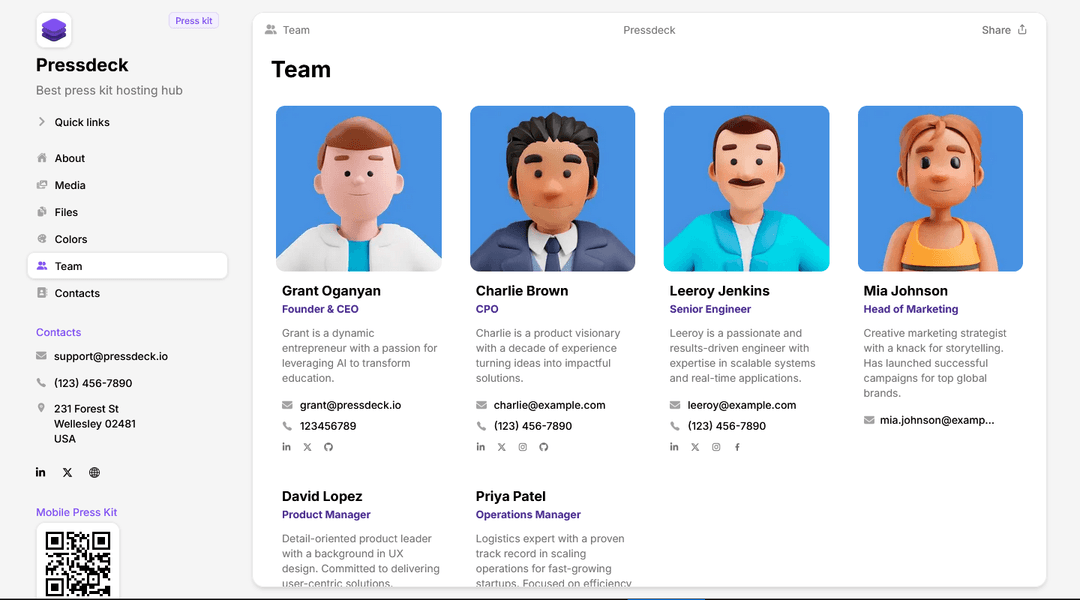Expand the Quick links section

[73, 122]
